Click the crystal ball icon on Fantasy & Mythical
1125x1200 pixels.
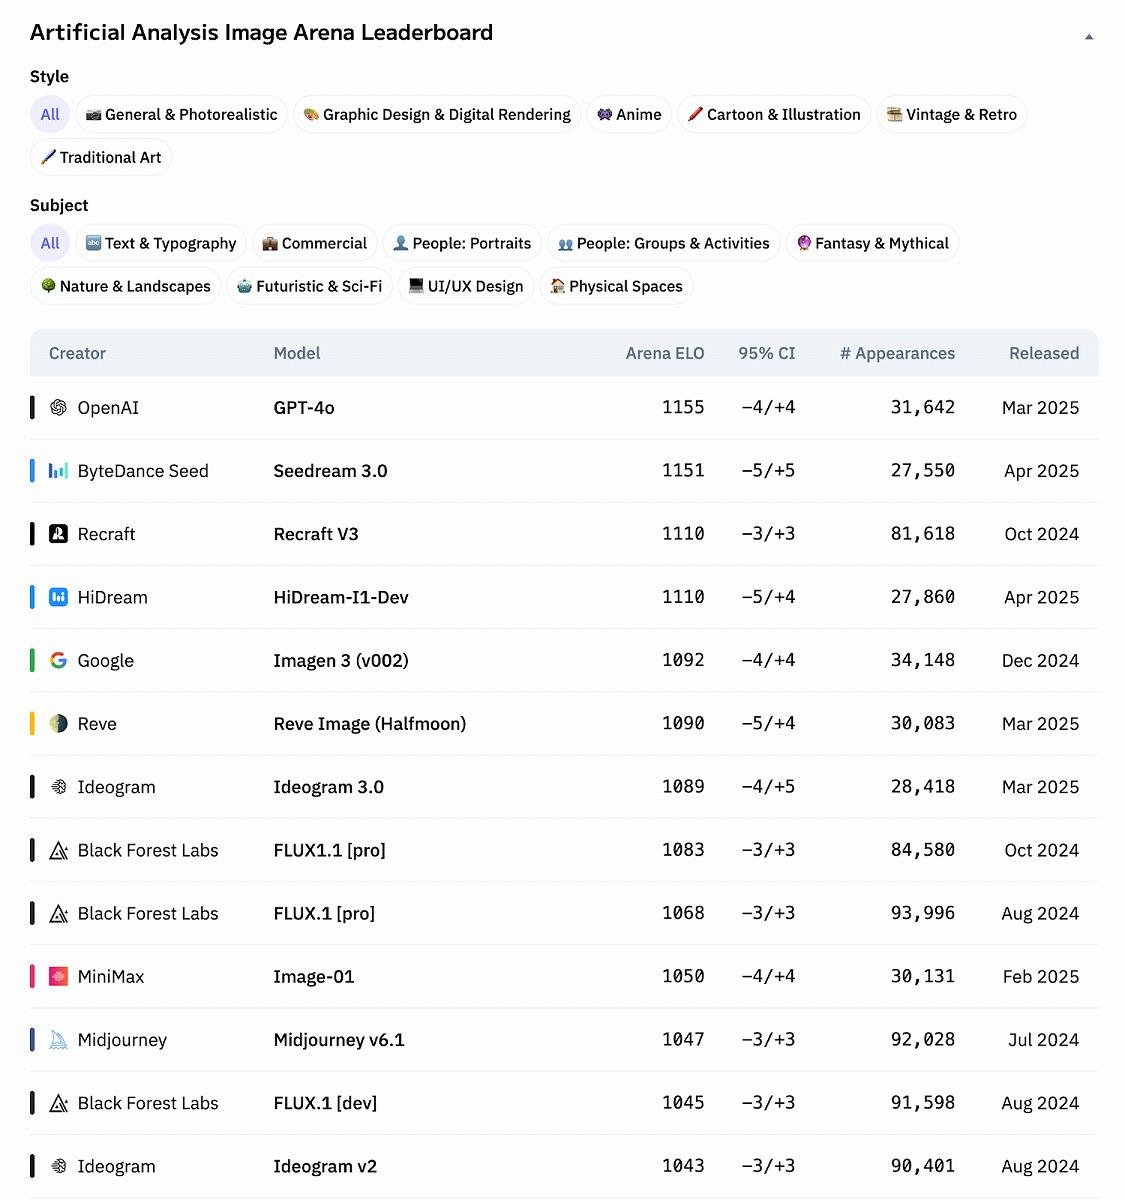803,243
